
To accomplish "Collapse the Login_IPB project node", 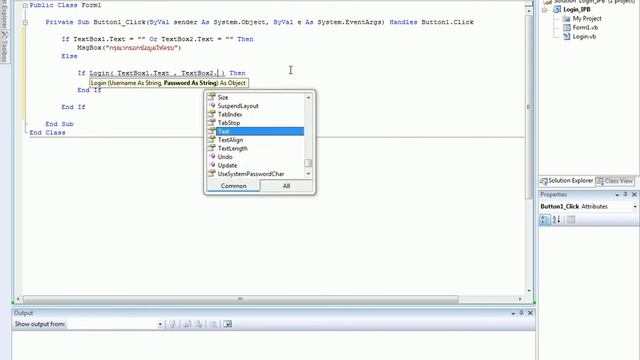I will (544, 9).
